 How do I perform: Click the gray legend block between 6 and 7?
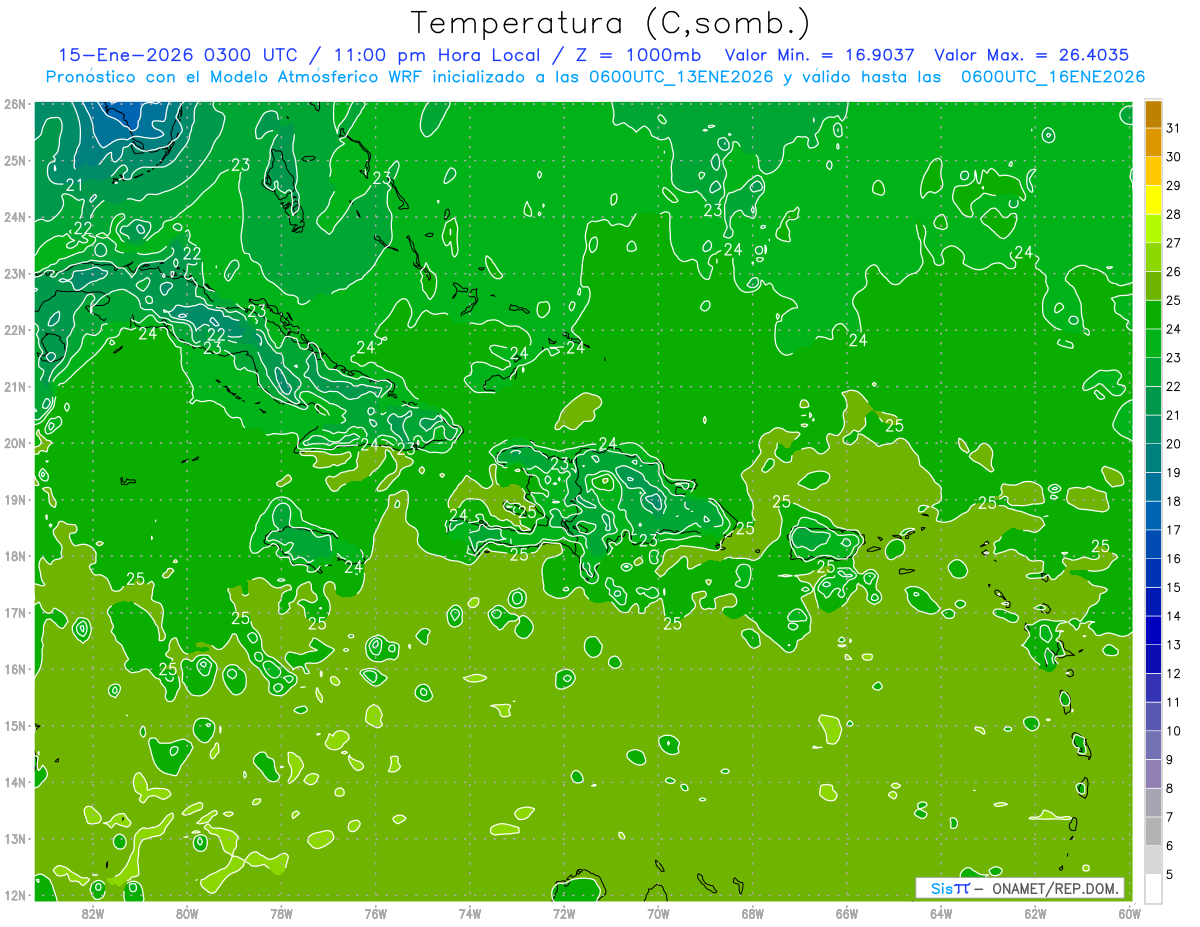tap(1153, 831)
